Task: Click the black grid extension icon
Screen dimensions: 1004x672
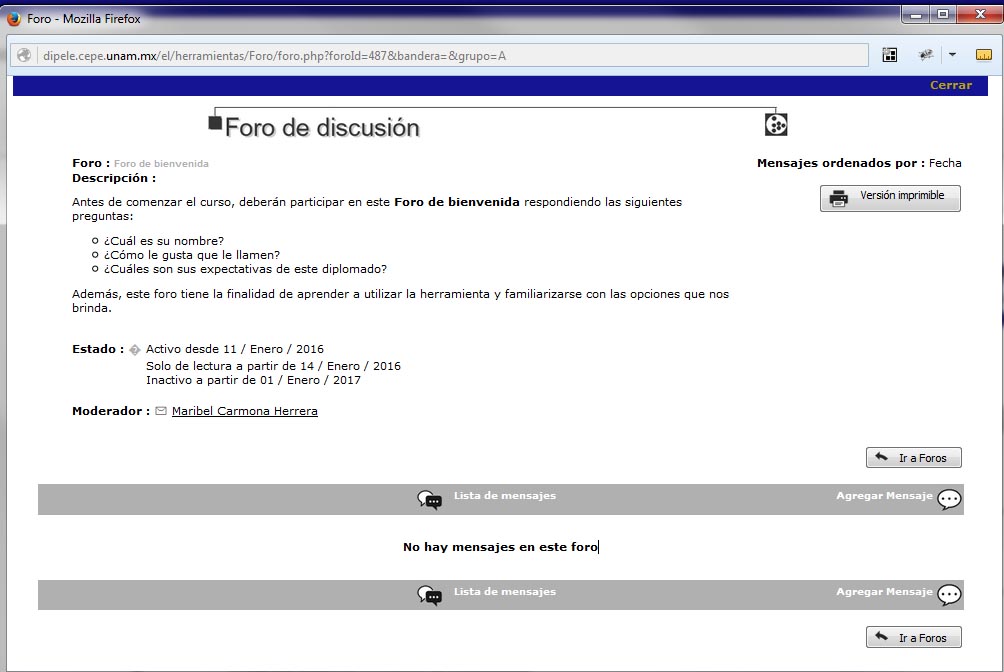Action: (889, 55)
